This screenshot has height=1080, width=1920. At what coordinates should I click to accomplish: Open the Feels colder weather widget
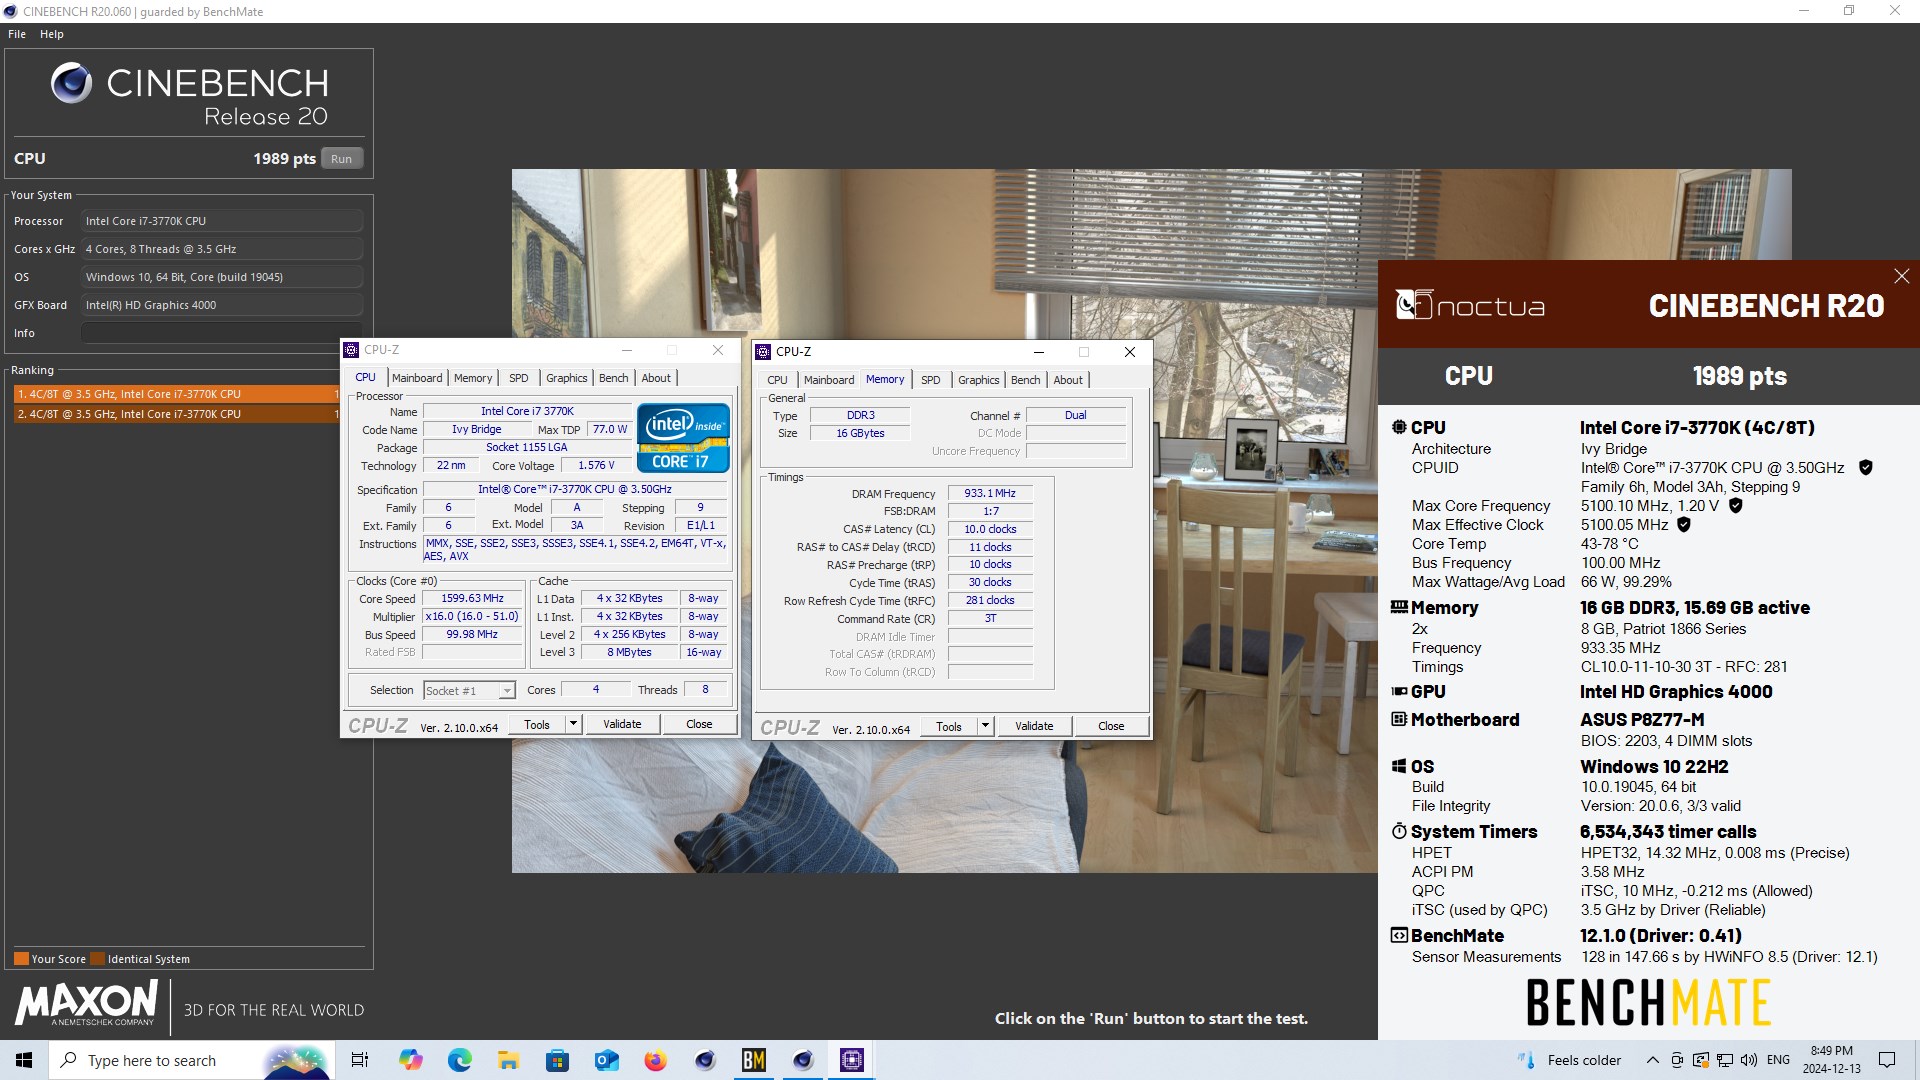point(1570,1060)
